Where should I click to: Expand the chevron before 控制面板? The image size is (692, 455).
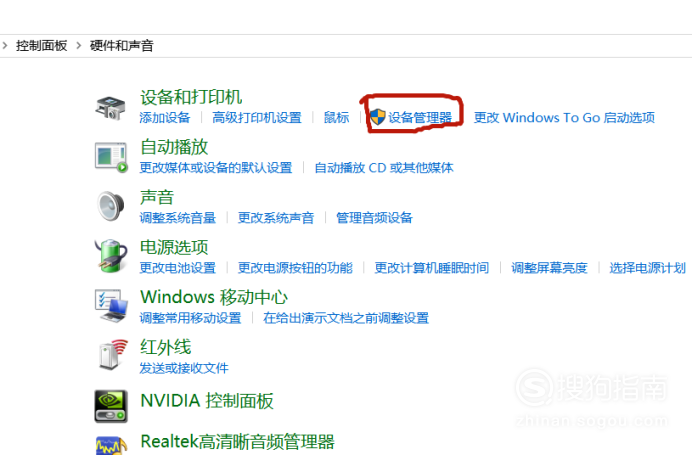(x=5, y=45)
